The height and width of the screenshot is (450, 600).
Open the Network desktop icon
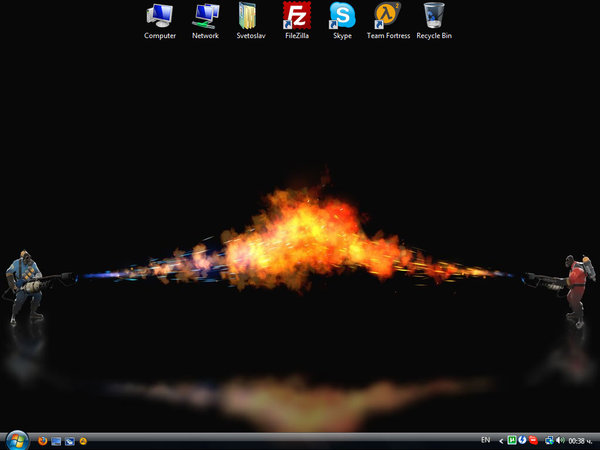click(205, 21)
